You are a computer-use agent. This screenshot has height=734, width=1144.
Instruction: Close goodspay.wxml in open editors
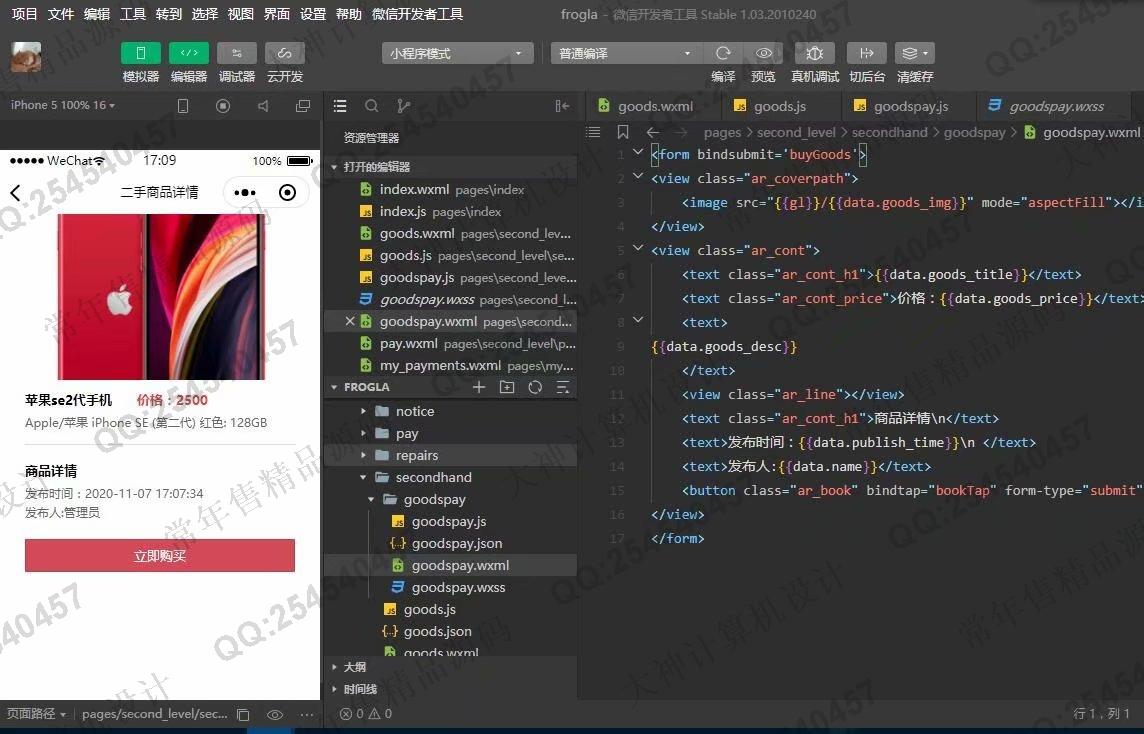(x=349, y=321)
